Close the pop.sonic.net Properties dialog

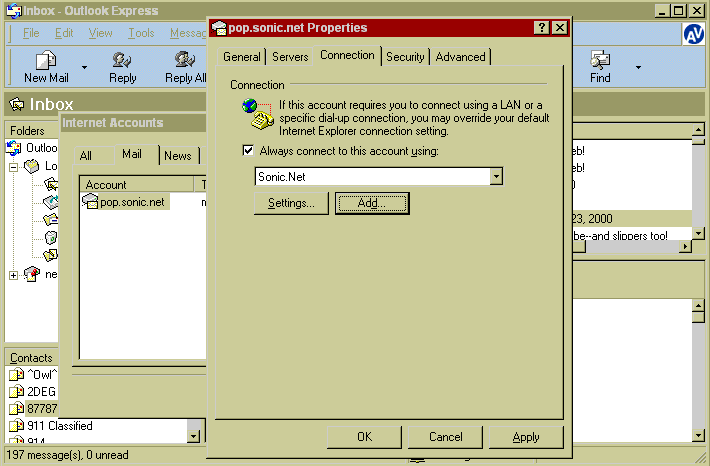click(x=560, y=28)
